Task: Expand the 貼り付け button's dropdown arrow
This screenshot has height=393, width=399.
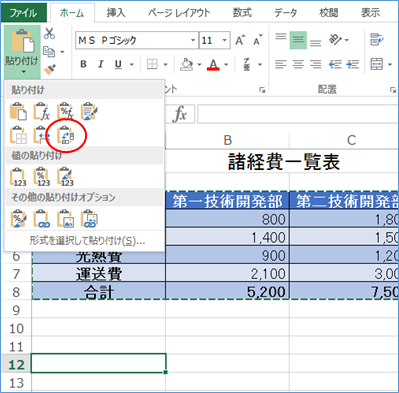Action: click(23, 72)
